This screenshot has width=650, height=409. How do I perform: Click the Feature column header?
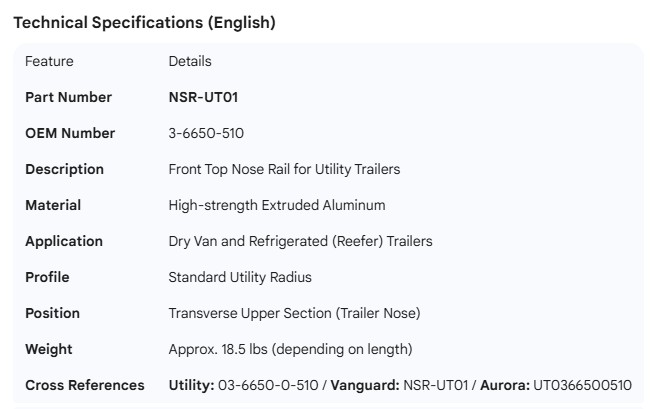tap(49, 61)
